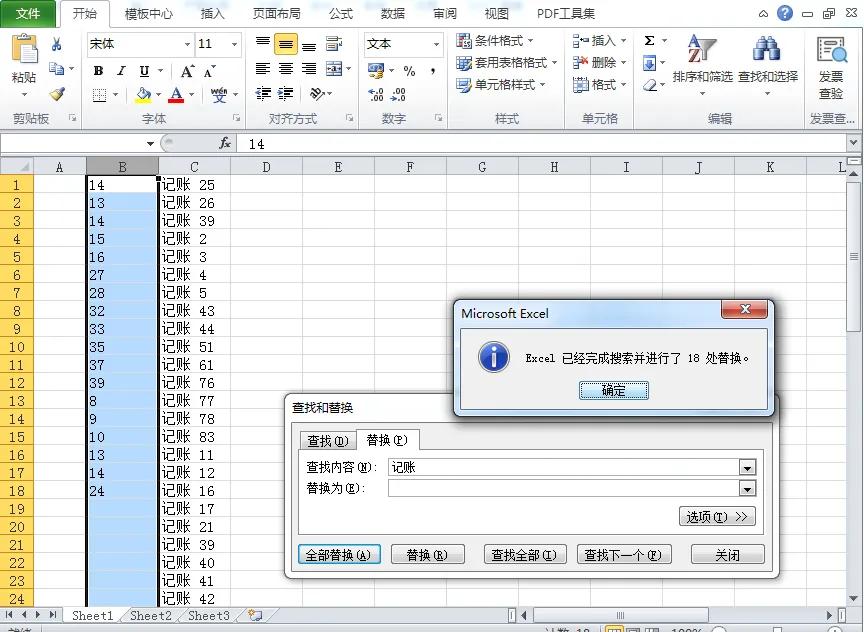Click the Cut scissors icon
Image resolution: width=864 pixels, height=632 pixels.
56,44
